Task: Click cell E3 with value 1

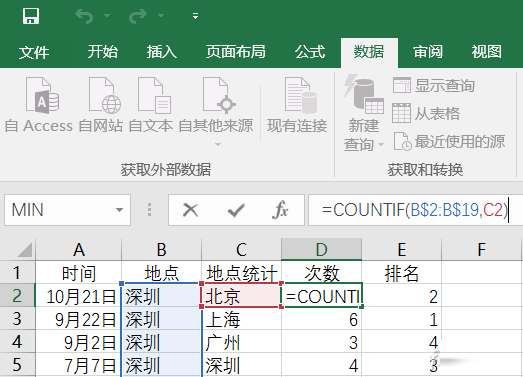Action: click(402, 319)
